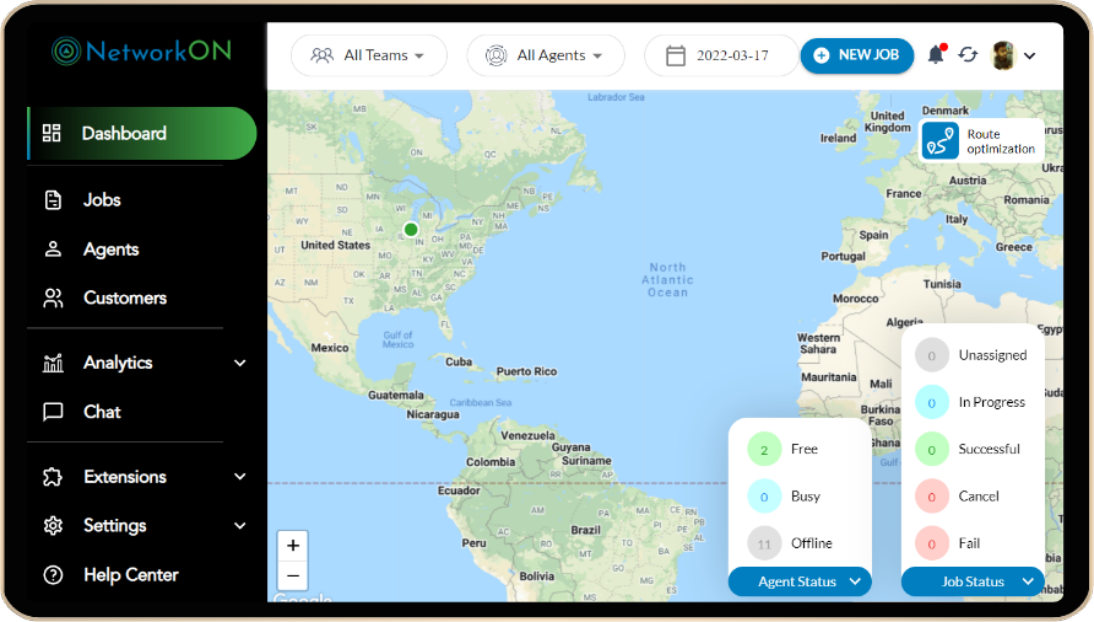Open the date picker field 2022-03-17

(x=721, y=56)
